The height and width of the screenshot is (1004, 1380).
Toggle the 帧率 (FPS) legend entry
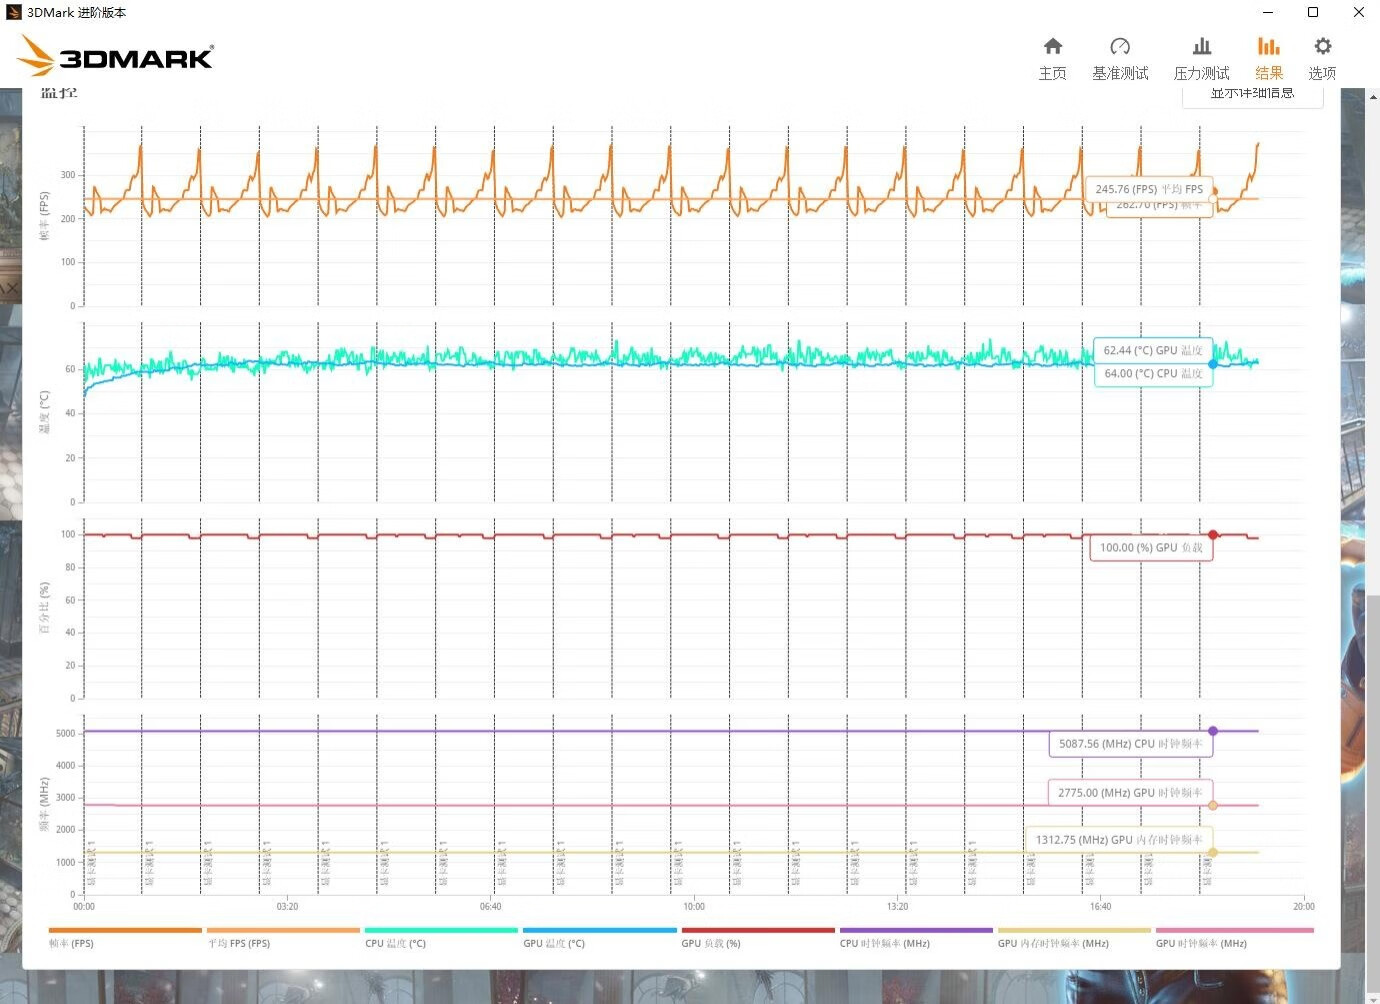coord(71,943)
